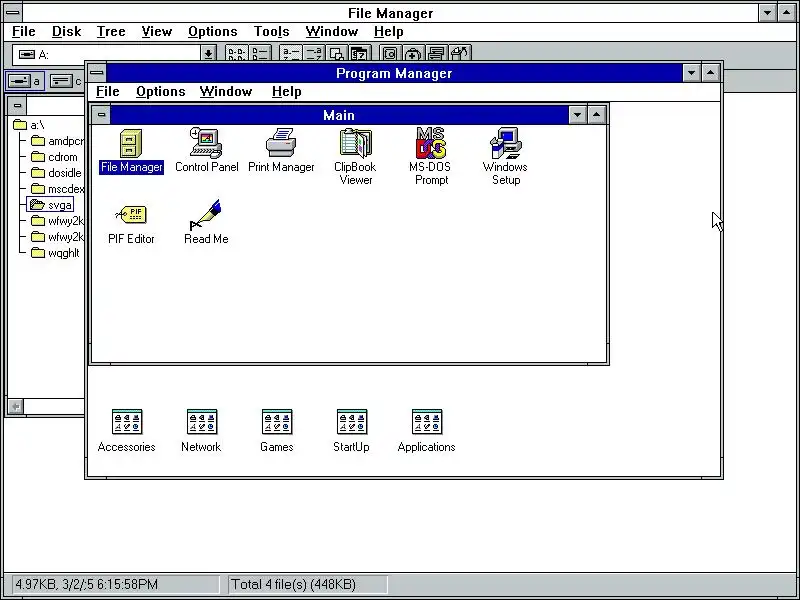Open File Manager's Window menu
Image resolution: width=800 pixels, height=600 pixels.
(332, 32)
